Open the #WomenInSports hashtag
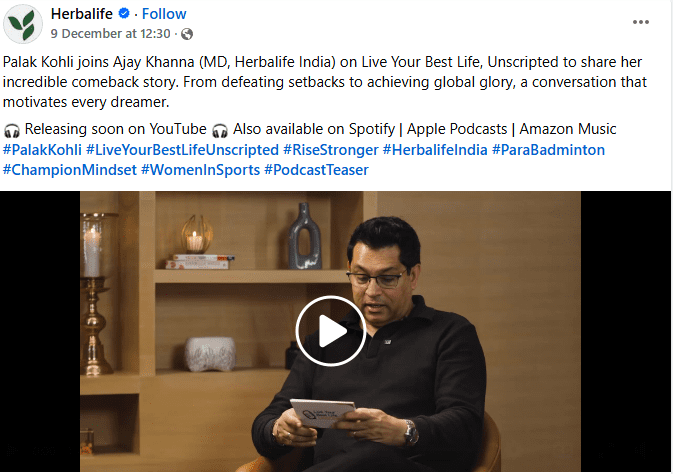The image size is (673, 474). tap(200, 170)
